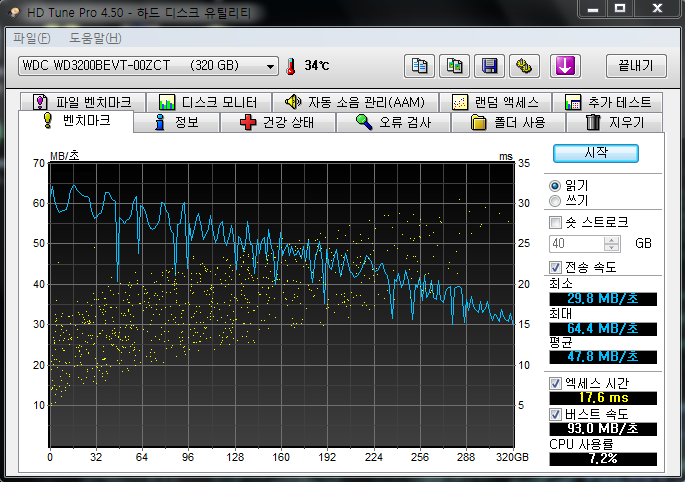The image size is (685, 482).
Task: Click the red thermometer temperature icon
Action: [x=291, y=66]
